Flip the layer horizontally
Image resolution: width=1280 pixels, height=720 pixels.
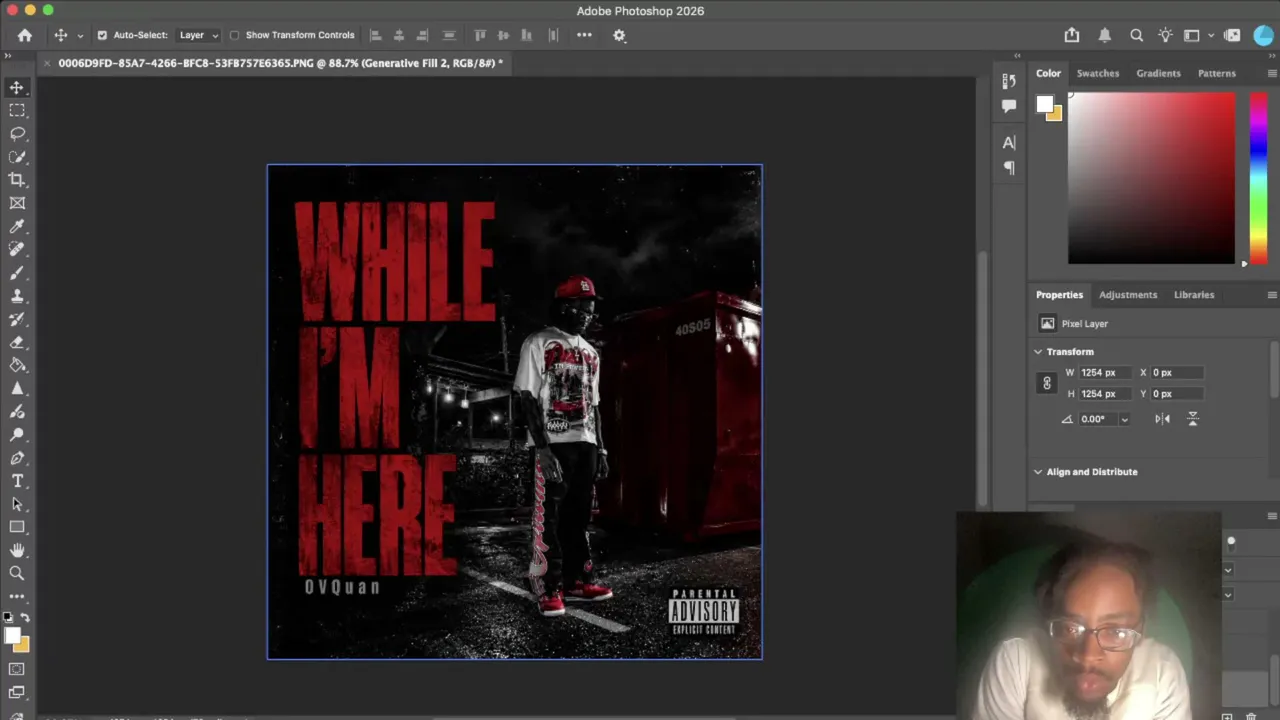1162,419
